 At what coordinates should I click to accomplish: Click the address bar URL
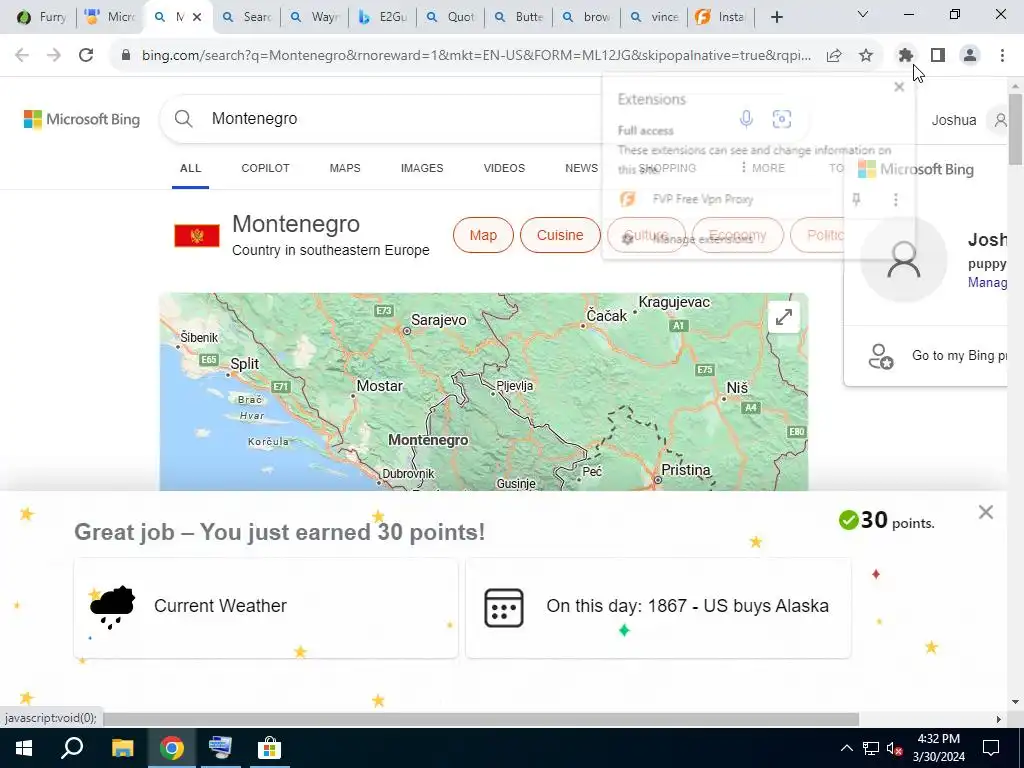click(x=476, y=56)
